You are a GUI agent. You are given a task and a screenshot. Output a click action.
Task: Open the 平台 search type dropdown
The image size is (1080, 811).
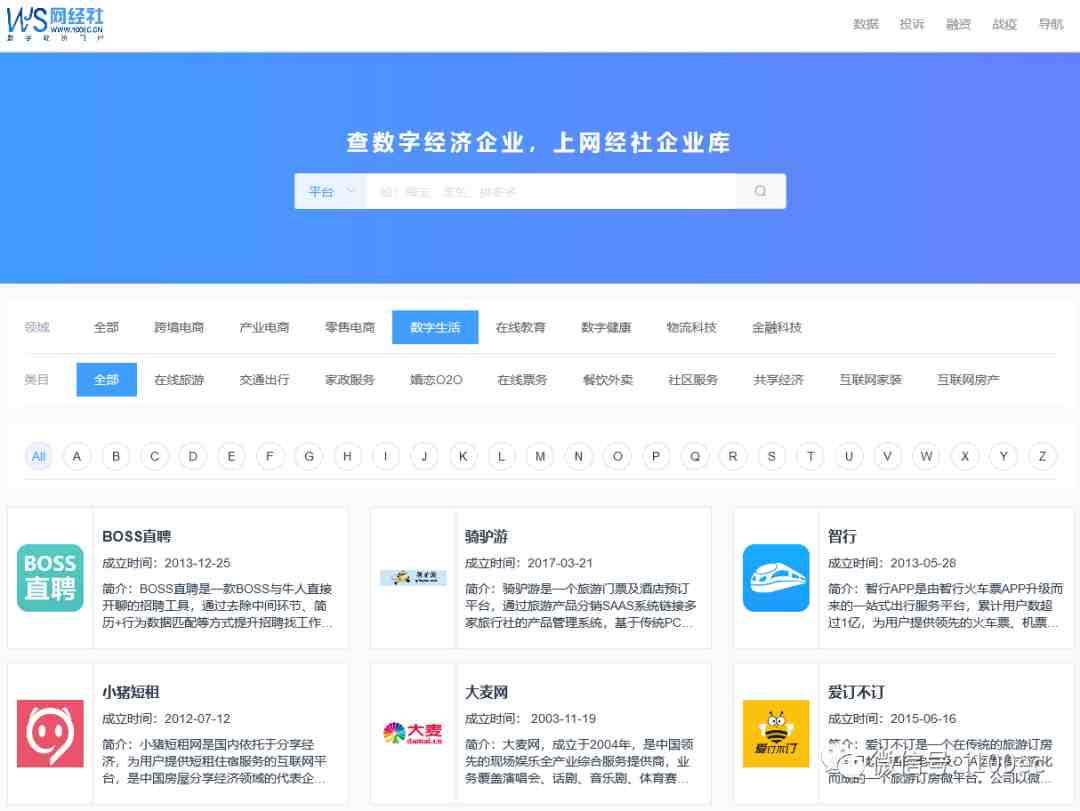point(331,191)
